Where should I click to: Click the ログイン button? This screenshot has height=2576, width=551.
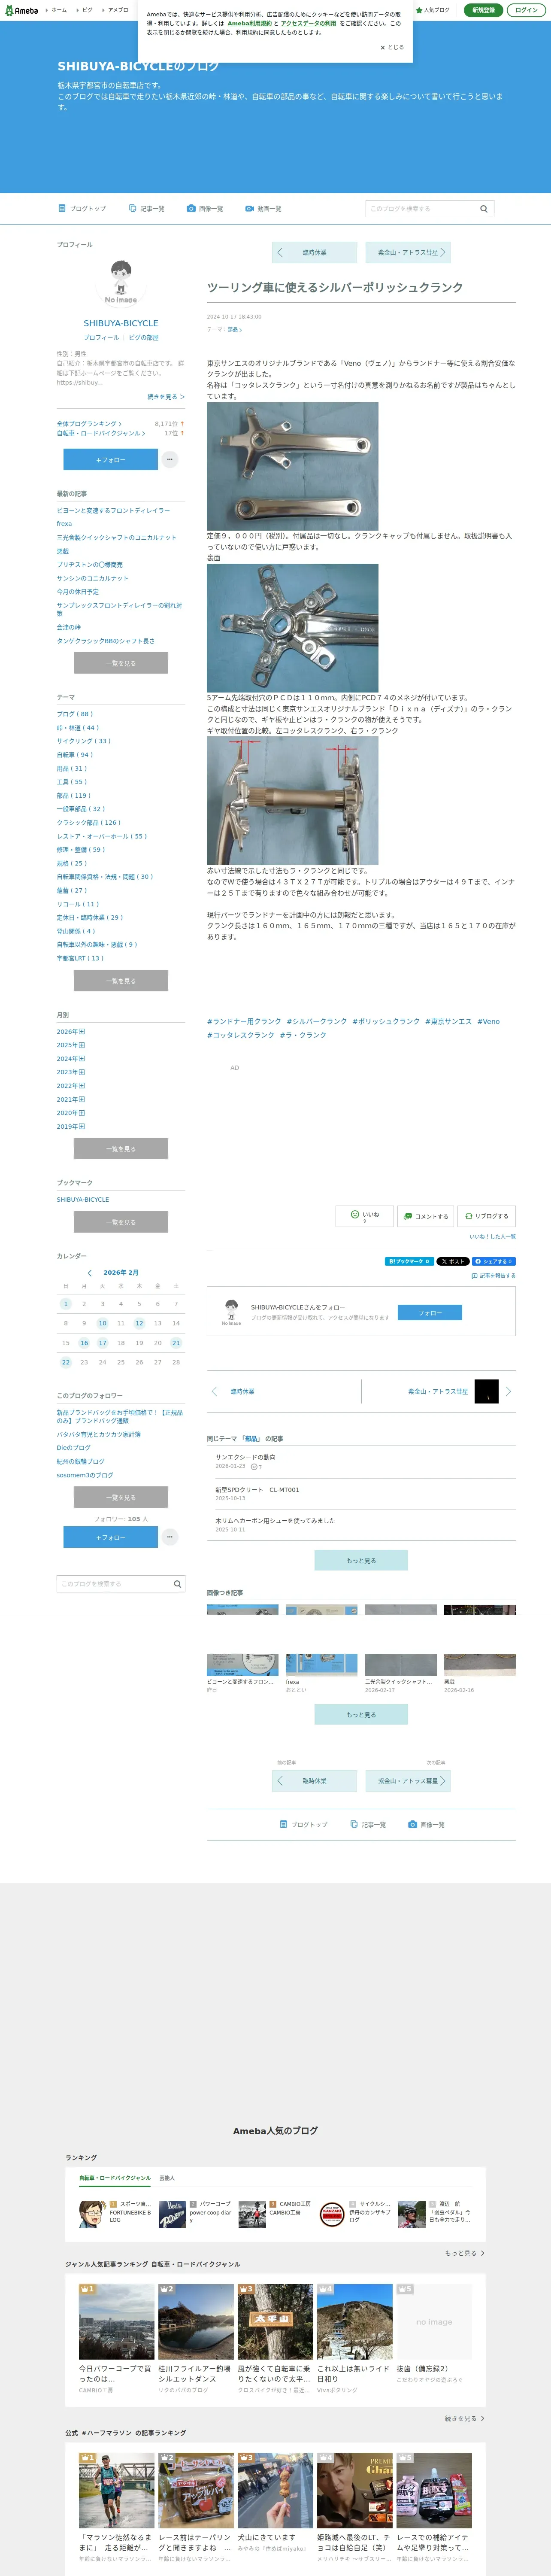[x=526, y=10]
